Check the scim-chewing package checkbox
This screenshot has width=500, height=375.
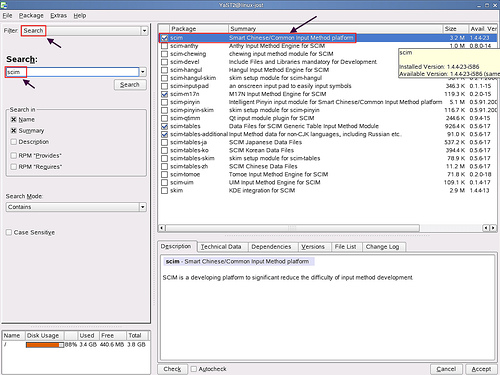tap(164, 54)
